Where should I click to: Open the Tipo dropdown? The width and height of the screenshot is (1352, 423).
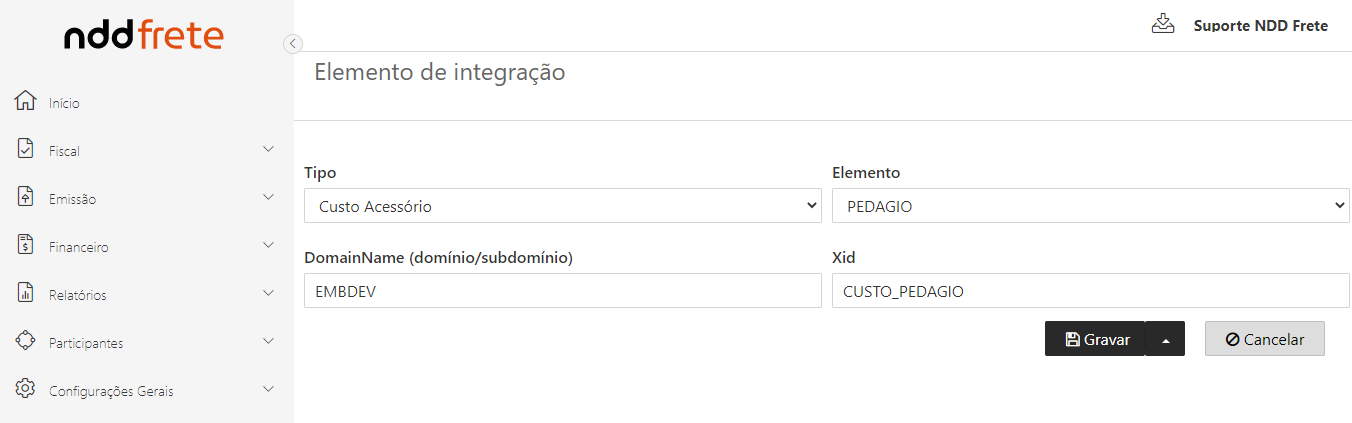(562, 206)
